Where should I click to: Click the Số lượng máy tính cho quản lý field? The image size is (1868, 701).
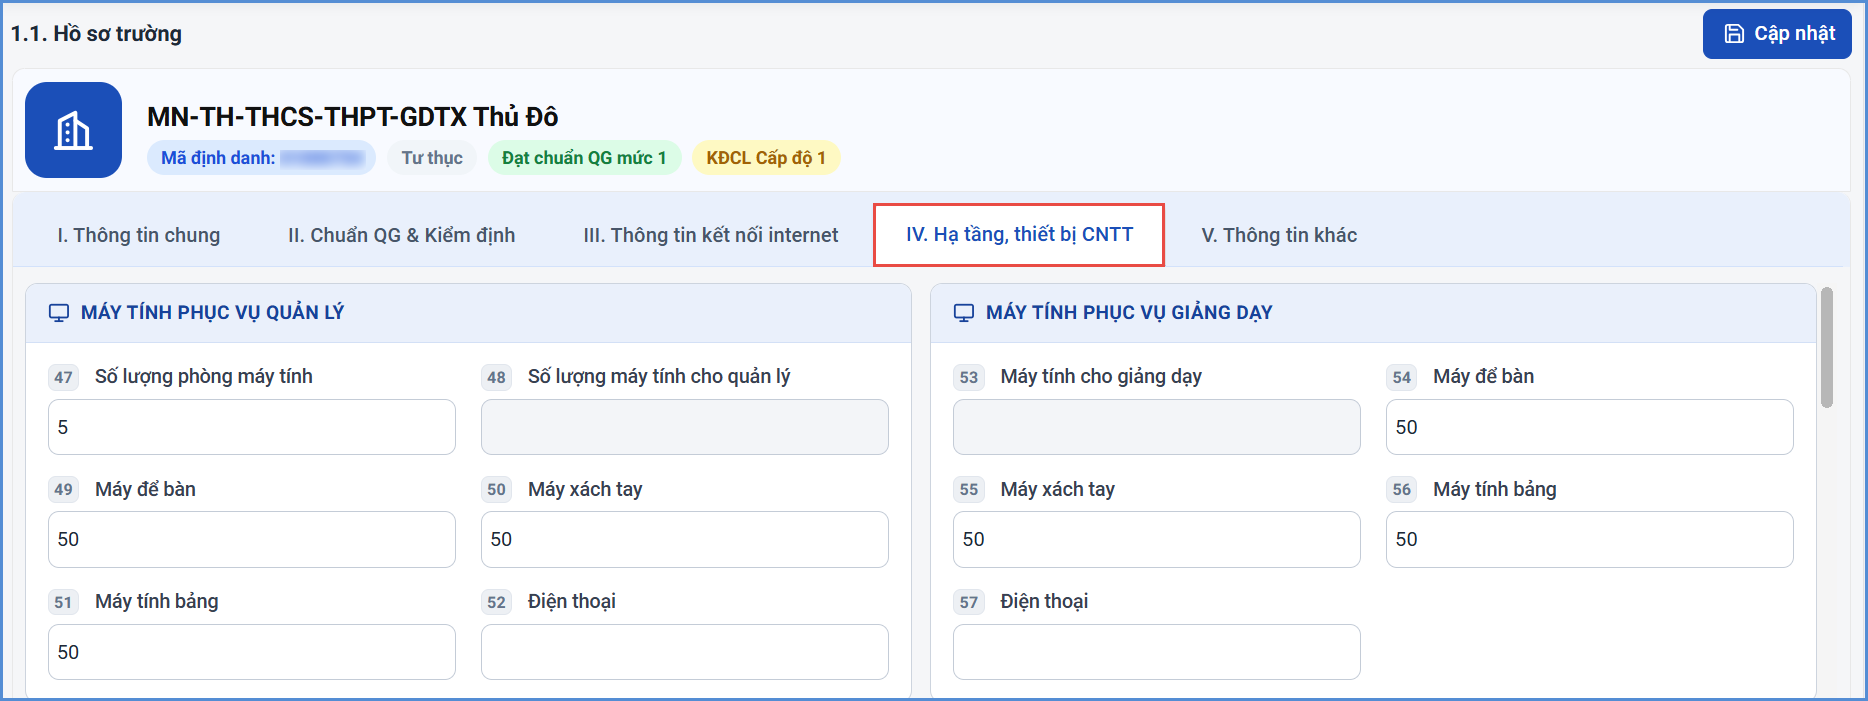tap(685, 427)
